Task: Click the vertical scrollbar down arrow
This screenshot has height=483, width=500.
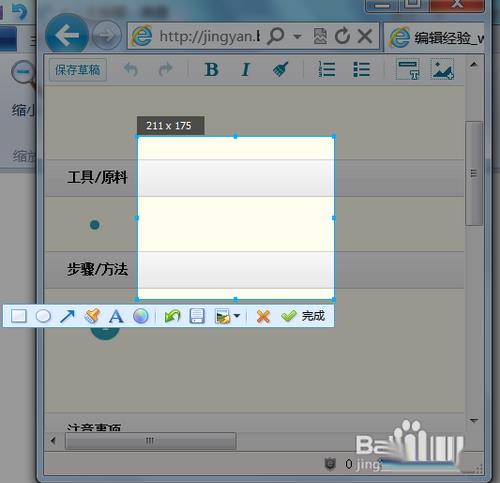Action: [x=474, y=420]
